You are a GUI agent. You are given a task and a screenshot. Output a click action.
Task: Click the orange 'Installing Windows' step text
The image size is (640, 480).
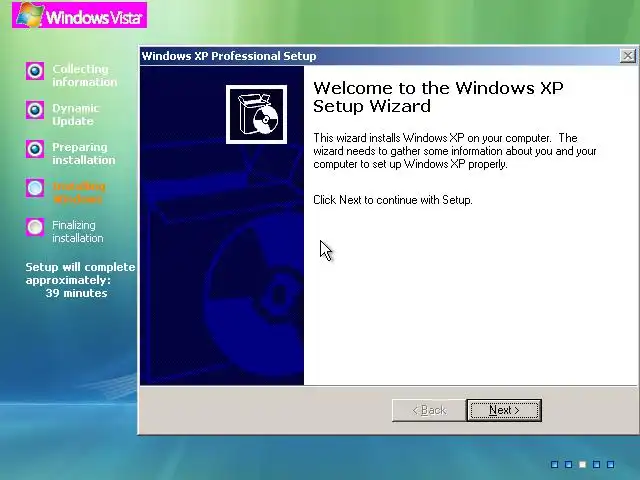click(79, 193)
